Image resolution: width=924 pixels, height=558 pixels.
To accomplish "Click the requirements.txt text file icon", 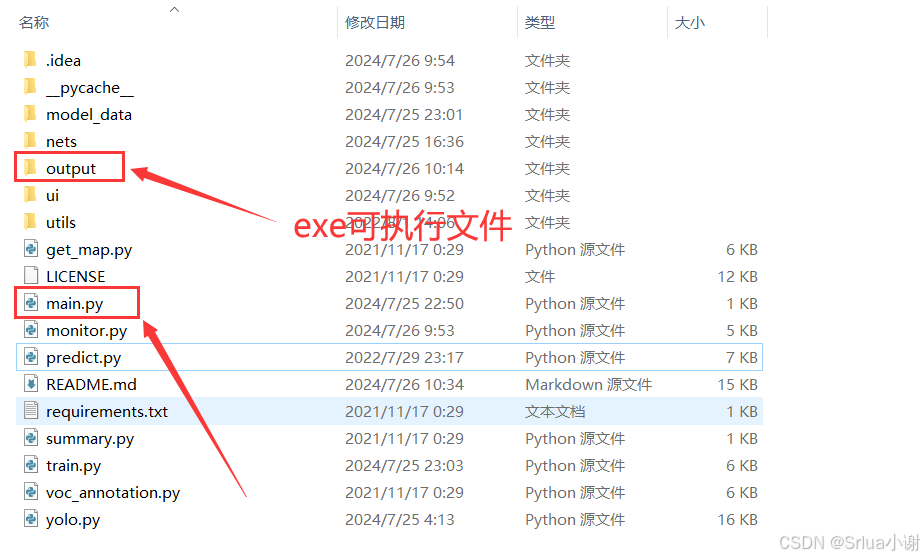I will 31,411.
